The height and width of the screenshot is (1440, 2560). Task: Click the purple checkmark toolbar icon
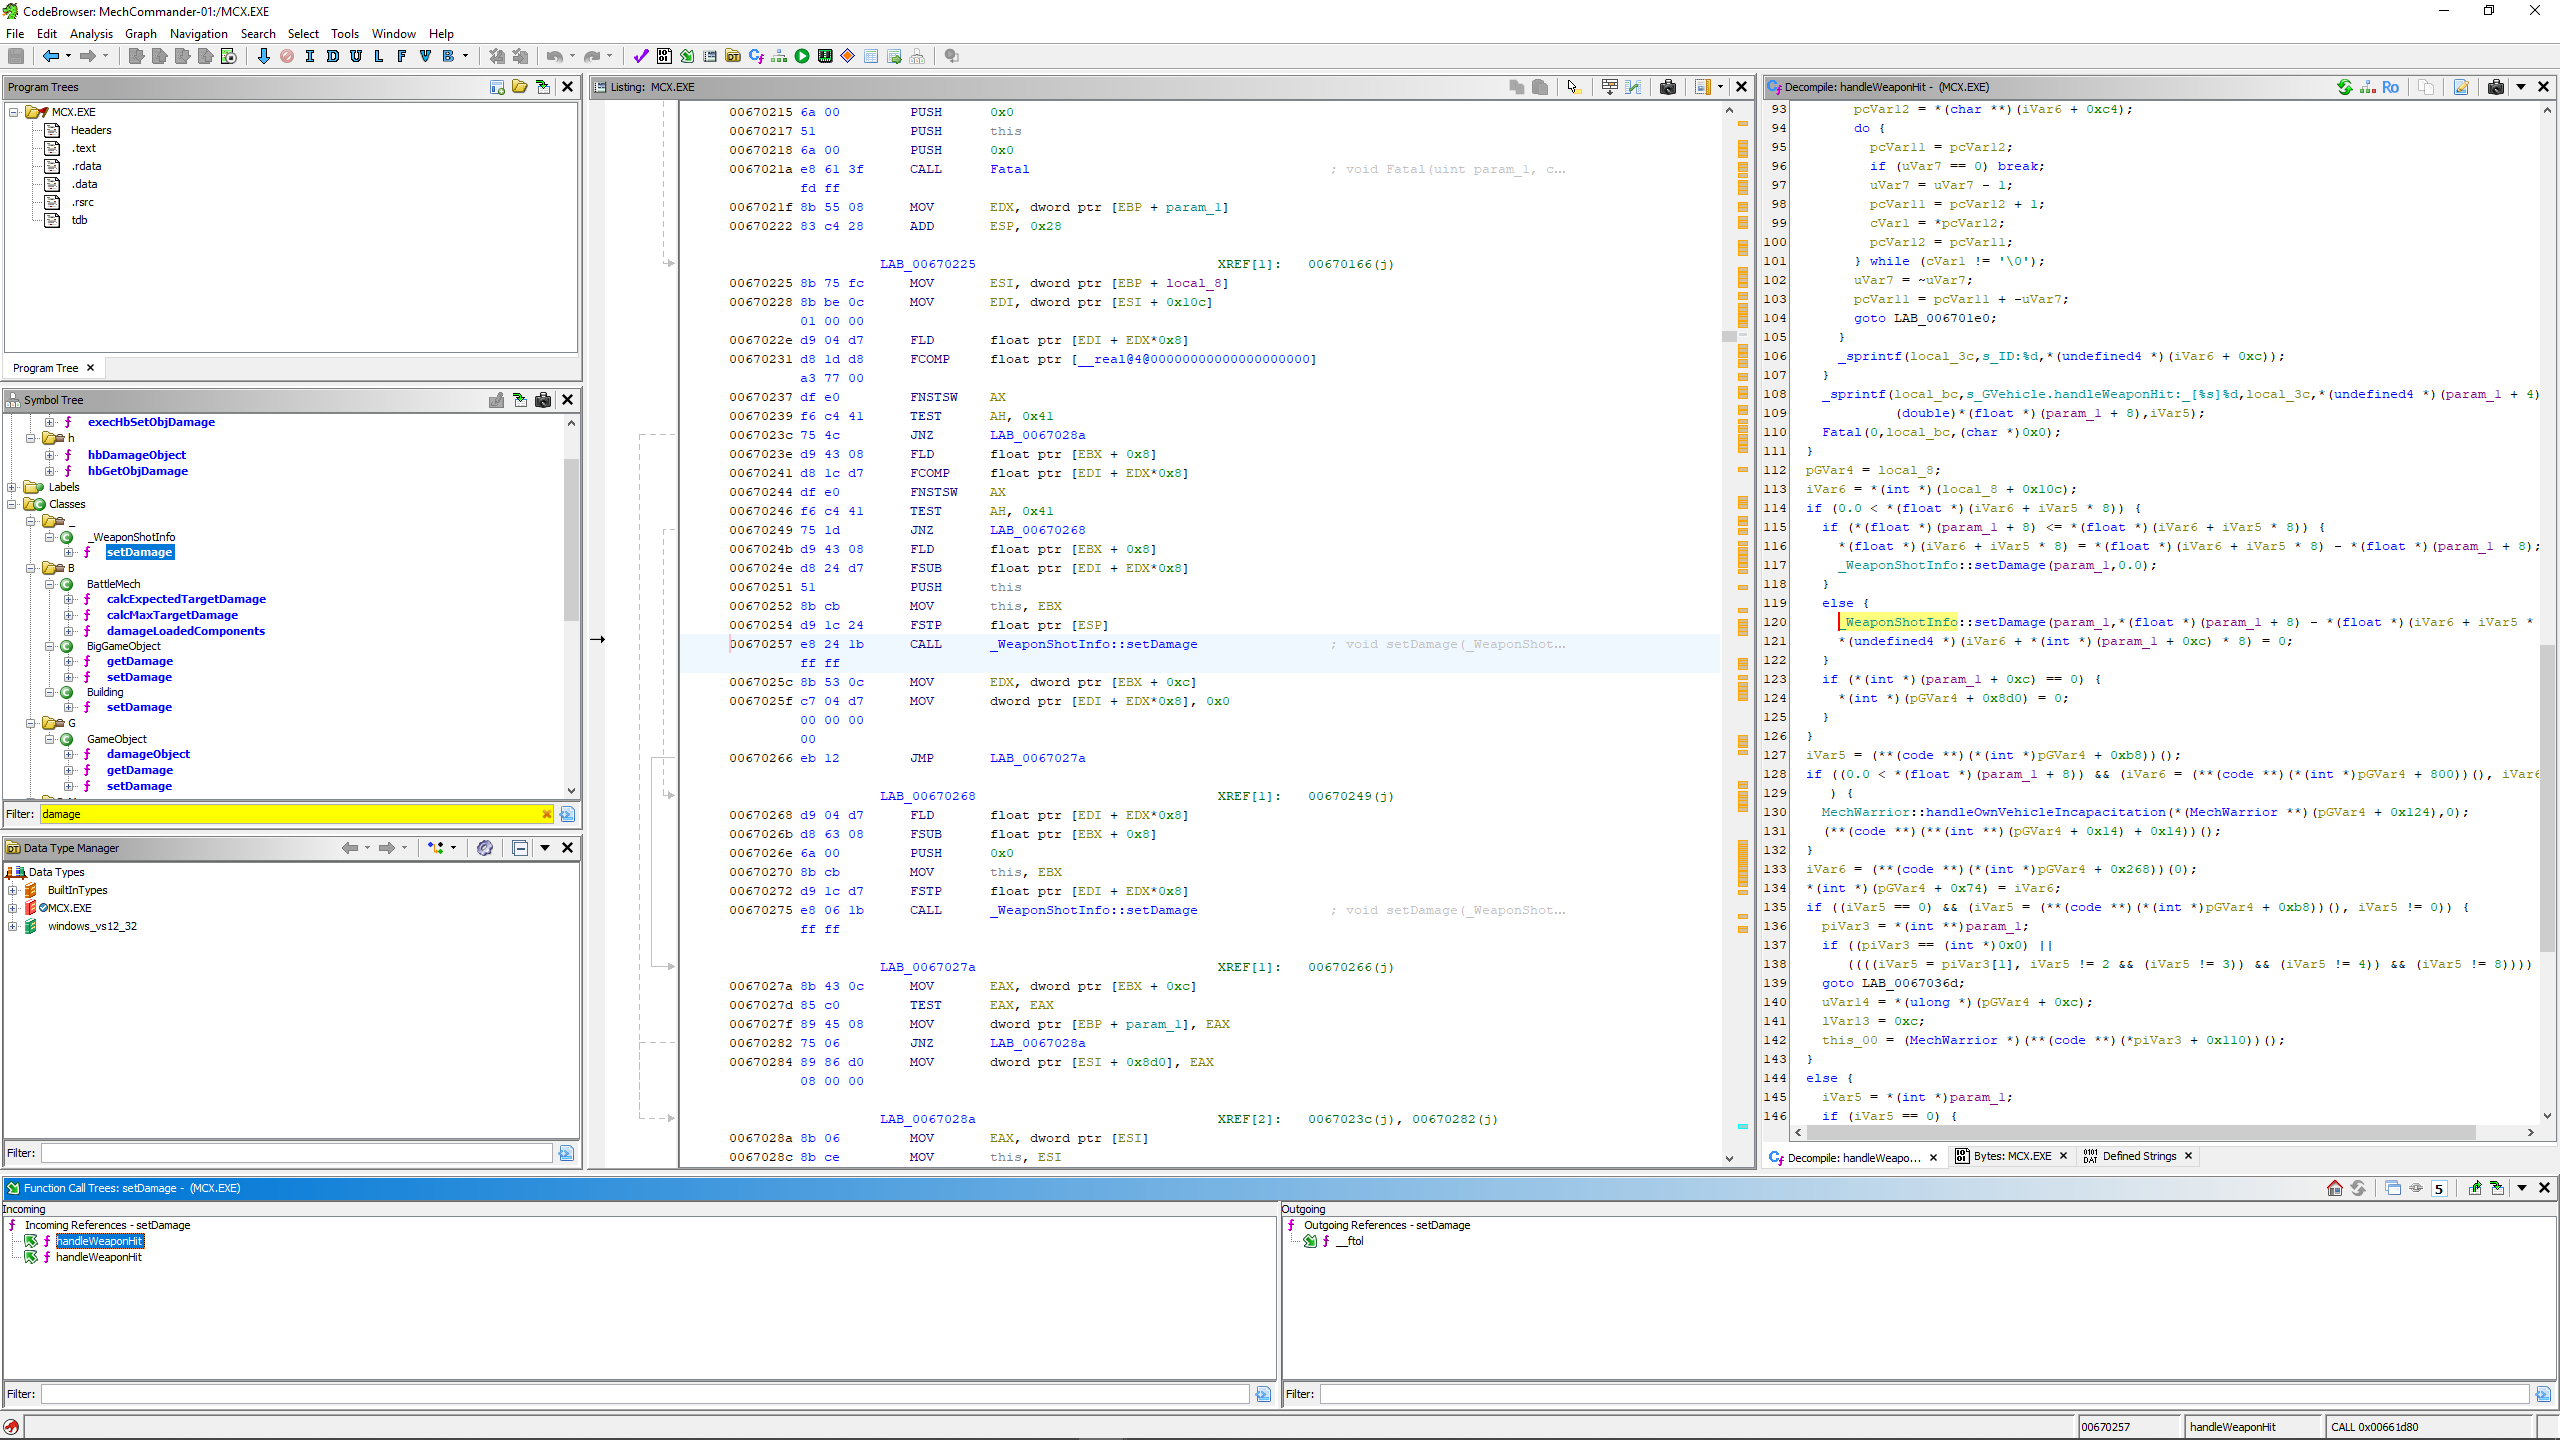[641, 56]
